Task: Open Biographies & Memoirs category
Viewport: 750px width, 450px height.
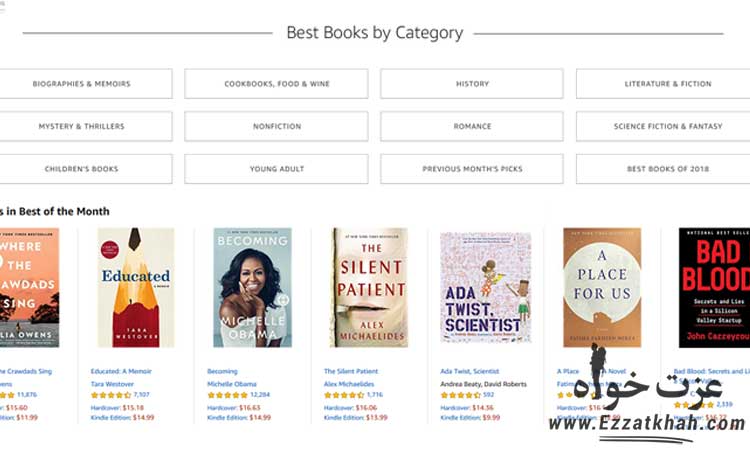Action: [x=82, y=84]
